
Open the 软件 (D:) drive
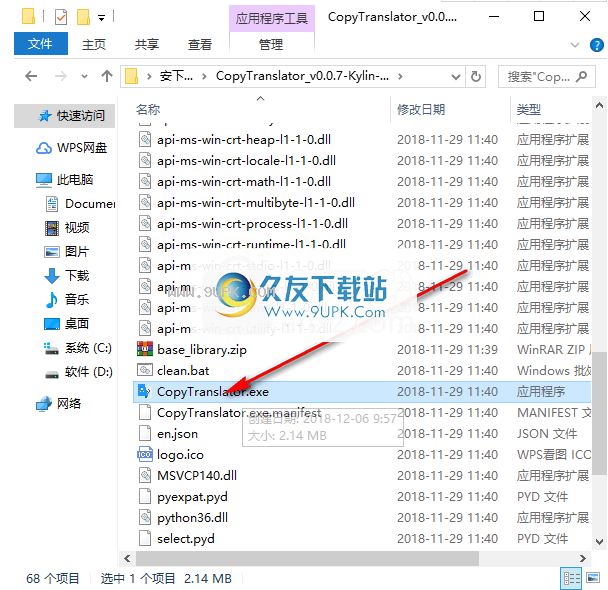point(79,372)
